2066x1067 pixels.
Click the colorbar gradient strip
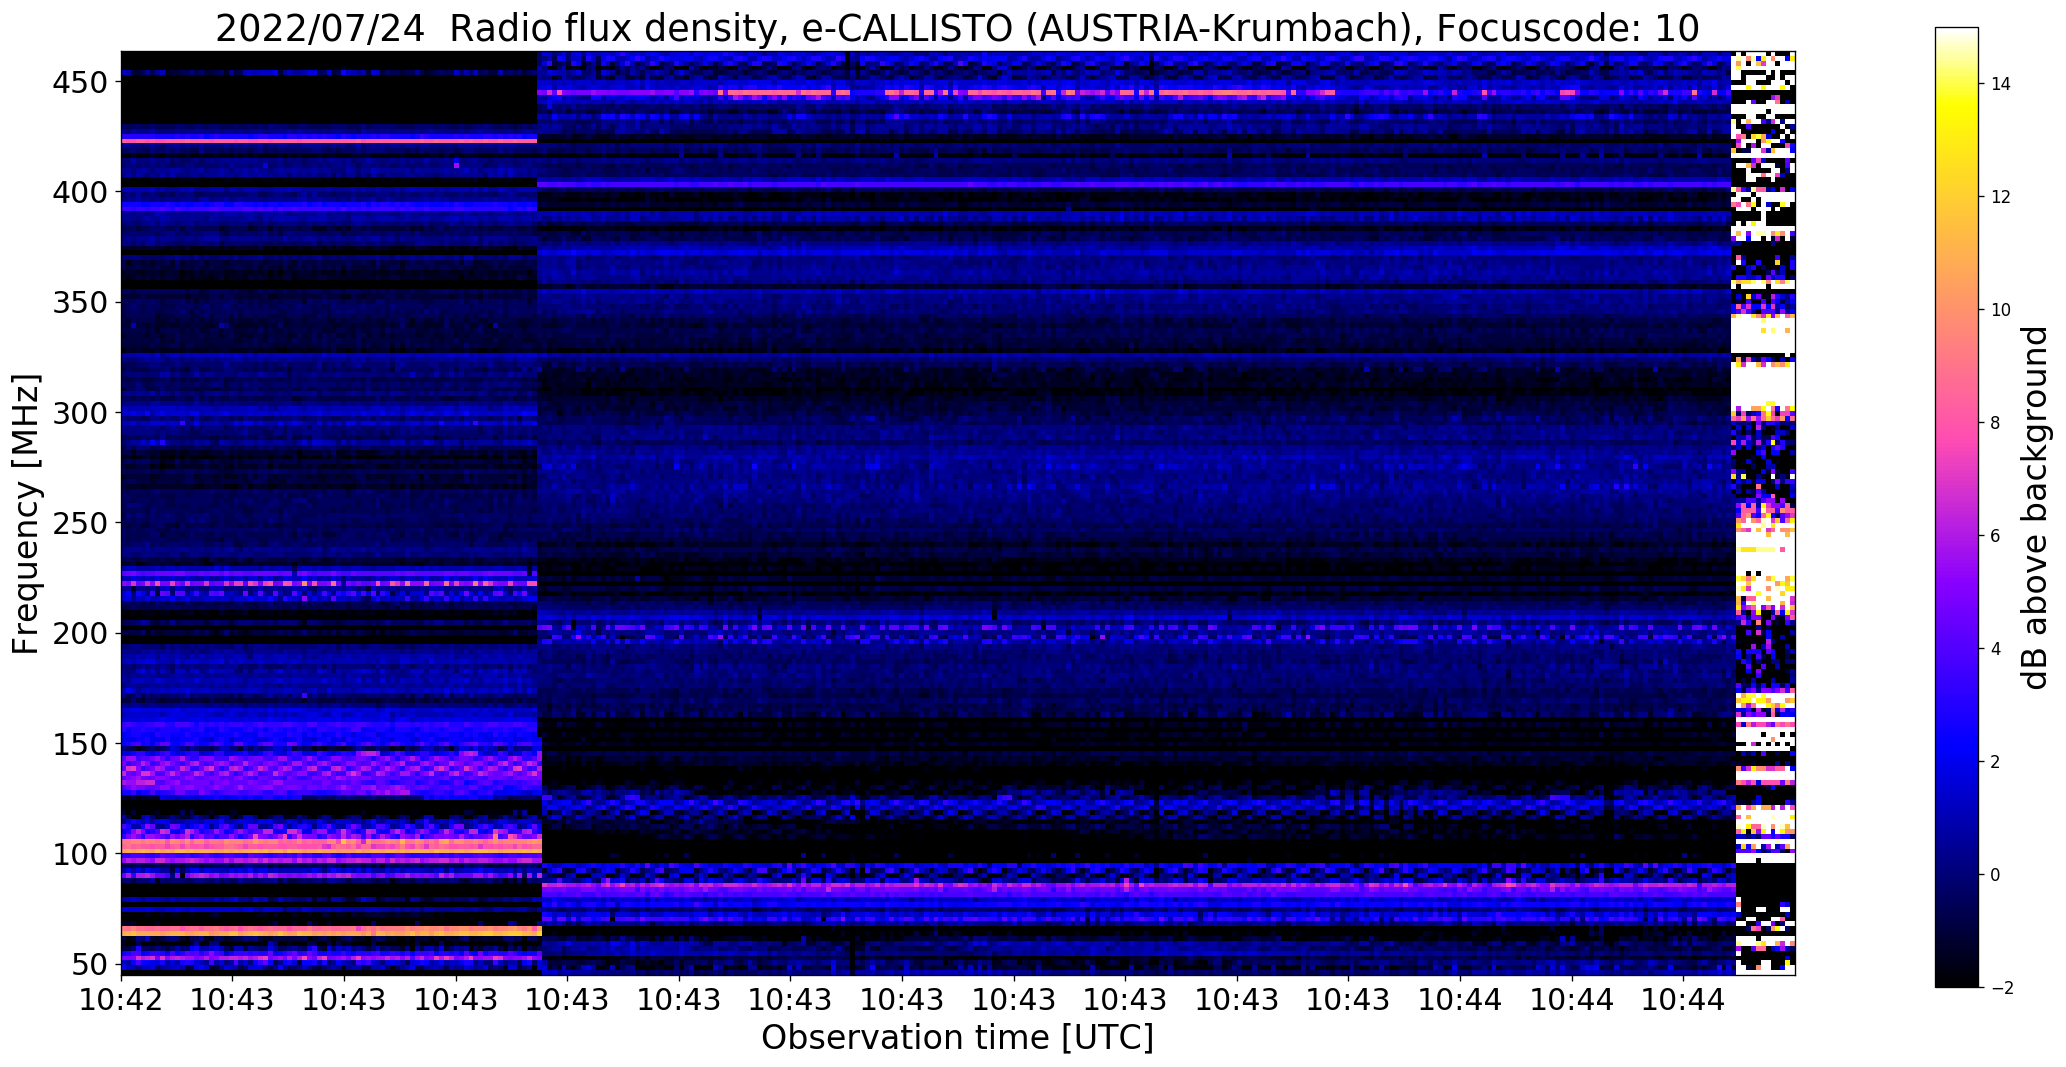click(1957, 507)
